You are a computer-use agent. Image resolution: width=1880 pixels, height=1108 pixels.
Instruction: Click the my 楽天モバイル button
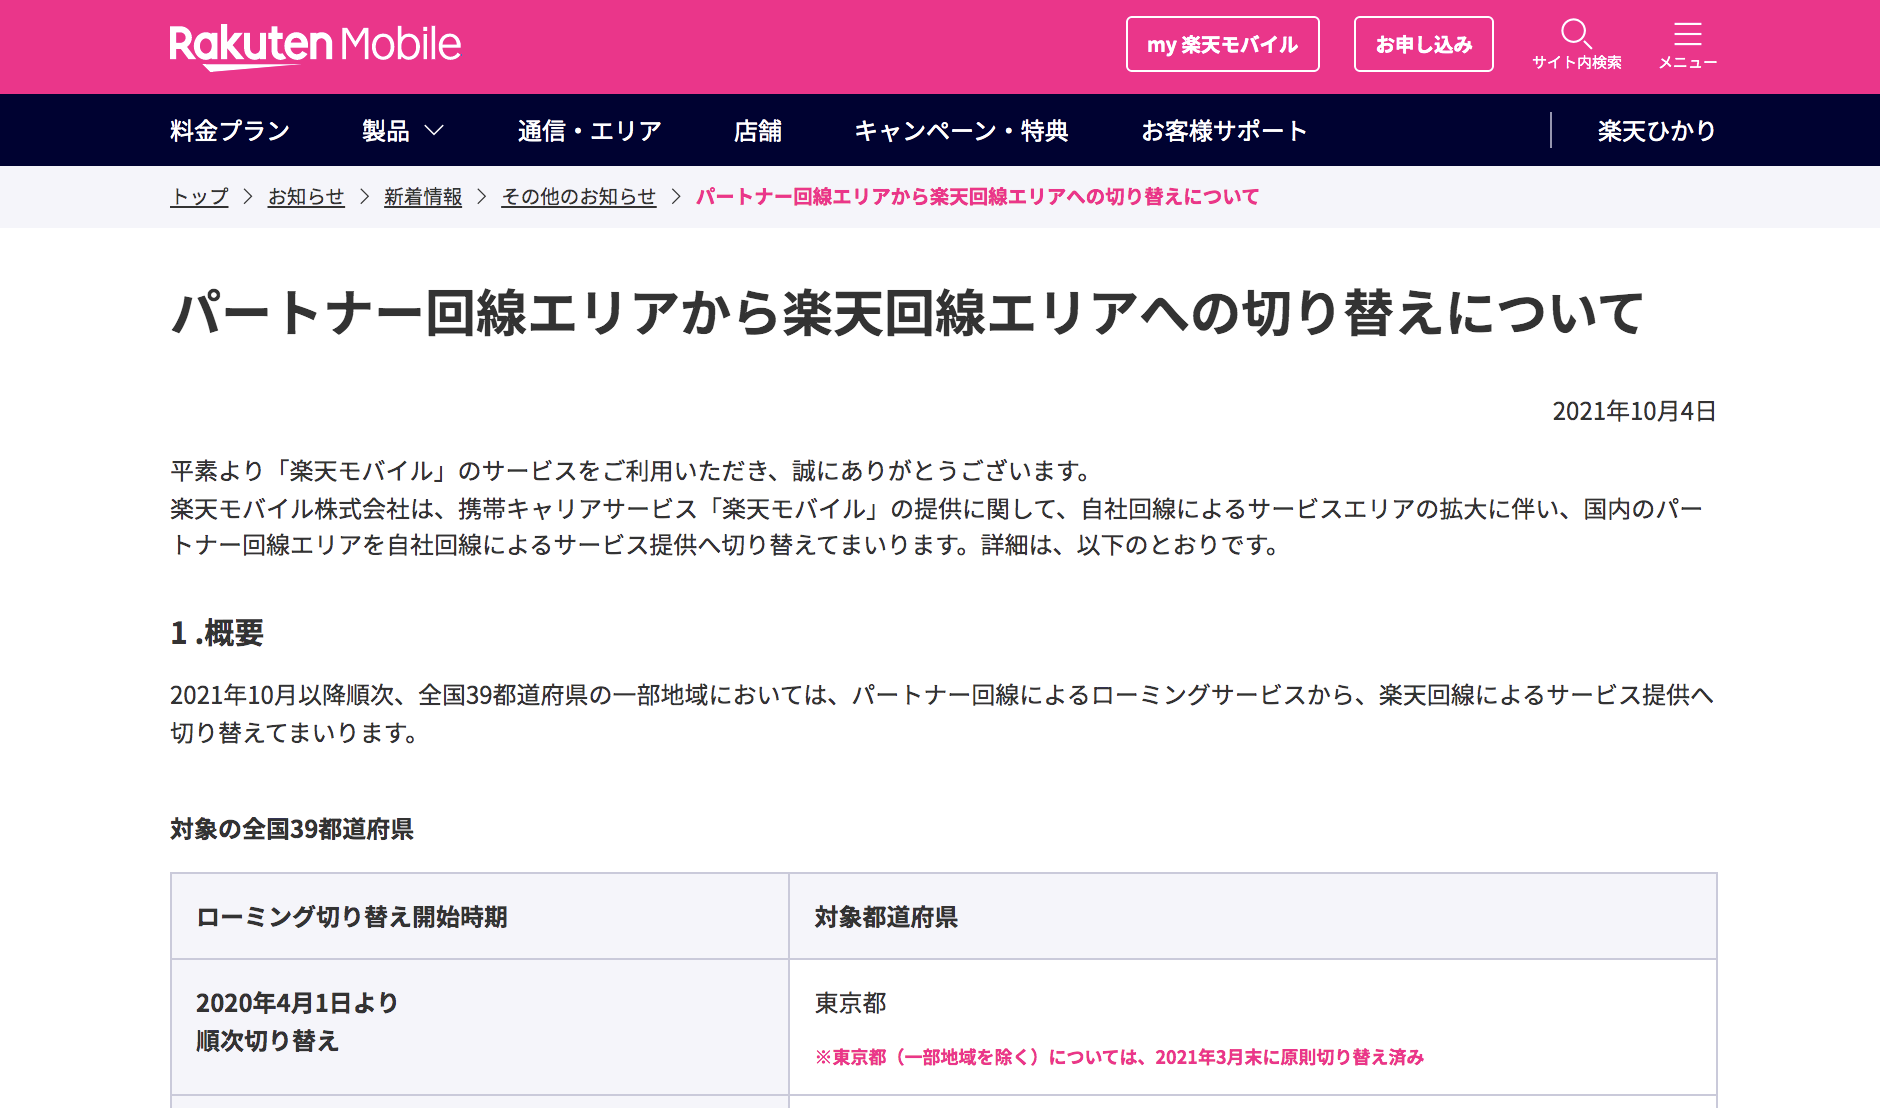(1222, 44)
